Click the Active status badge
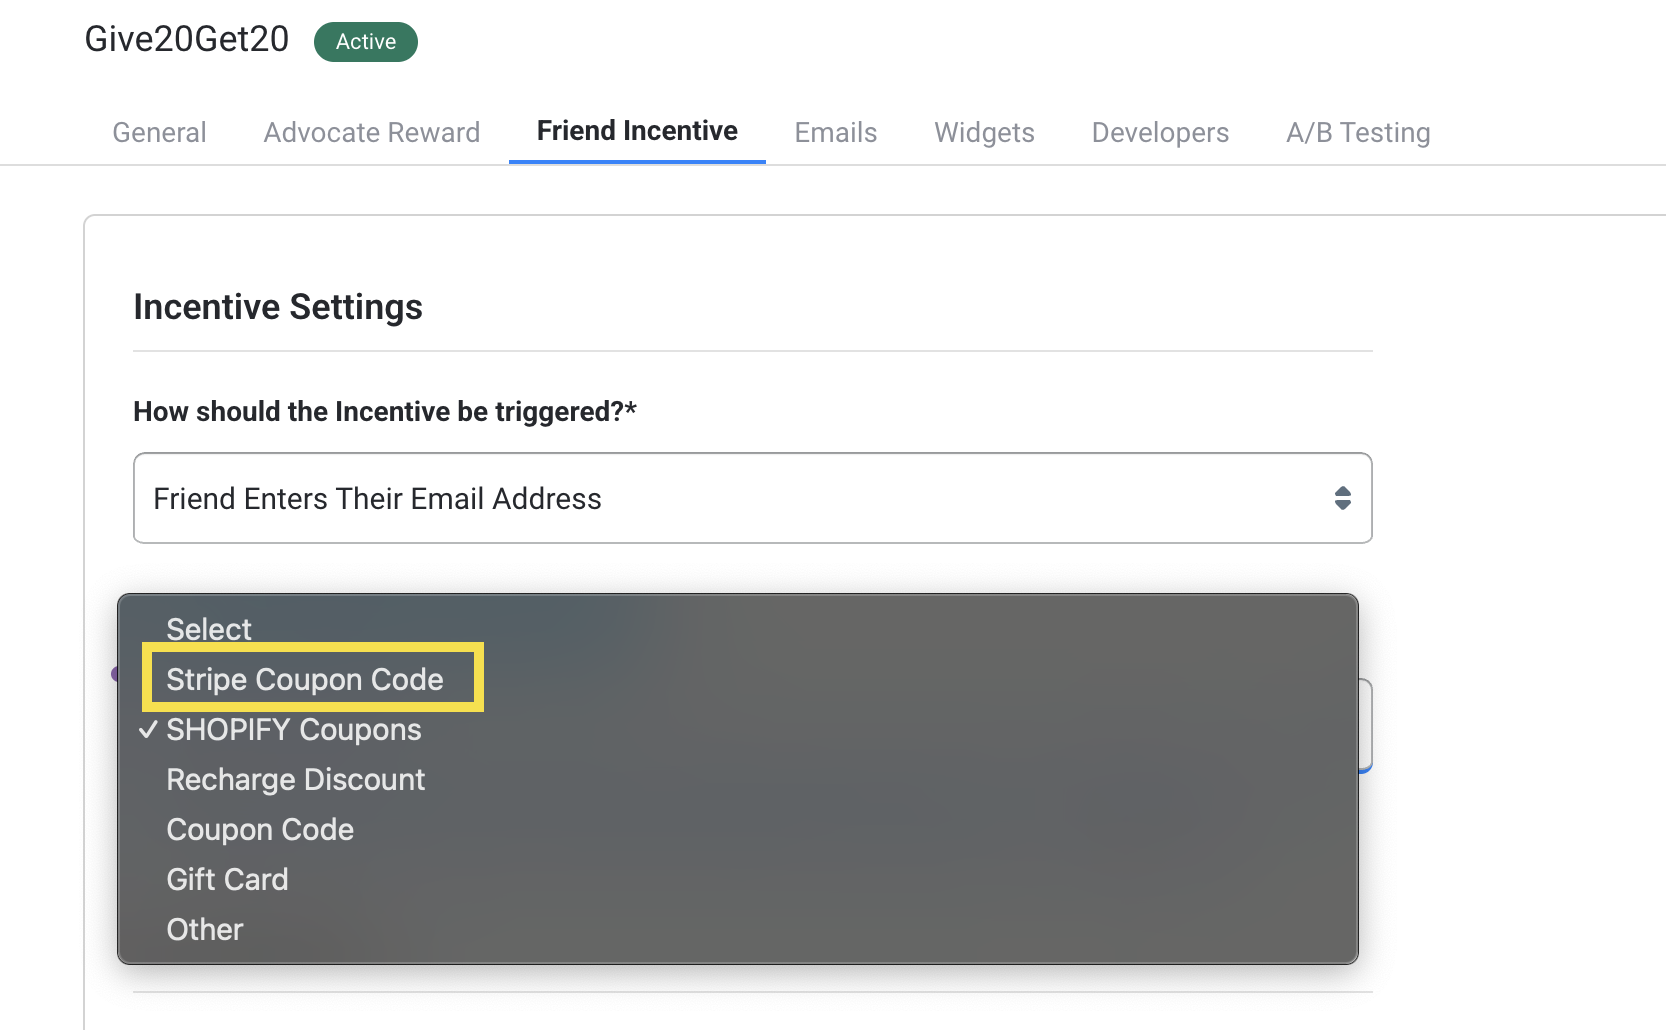The width and height of the screenshot is (1666, 1030). tap(365, 41)
